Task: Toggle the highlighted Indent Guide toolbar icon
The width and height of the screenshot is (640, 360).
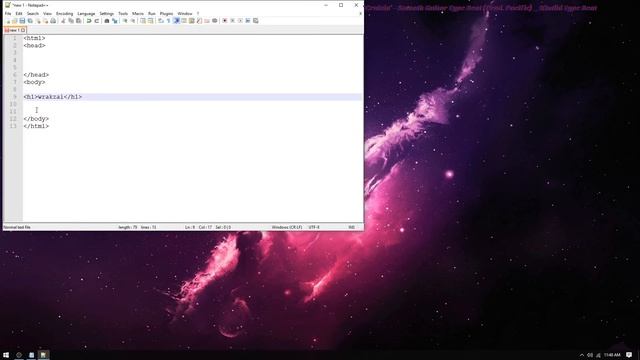Action: 176,21
